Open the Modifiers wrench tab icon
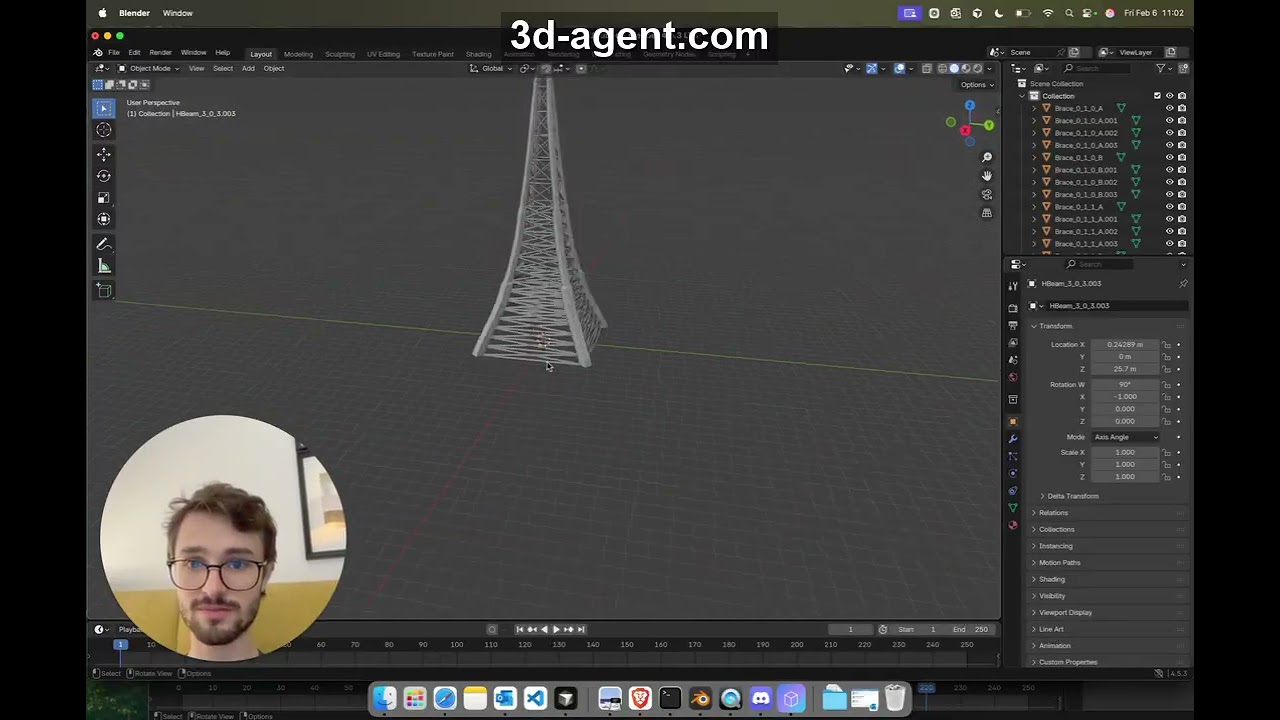 point(1013,439)
